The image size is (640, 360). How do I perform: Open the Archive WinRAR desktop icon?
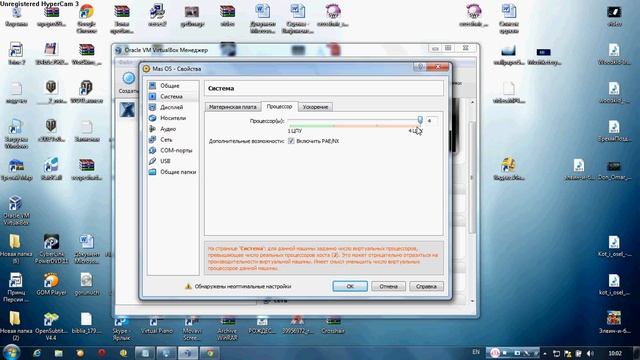(x=227, y=329)
